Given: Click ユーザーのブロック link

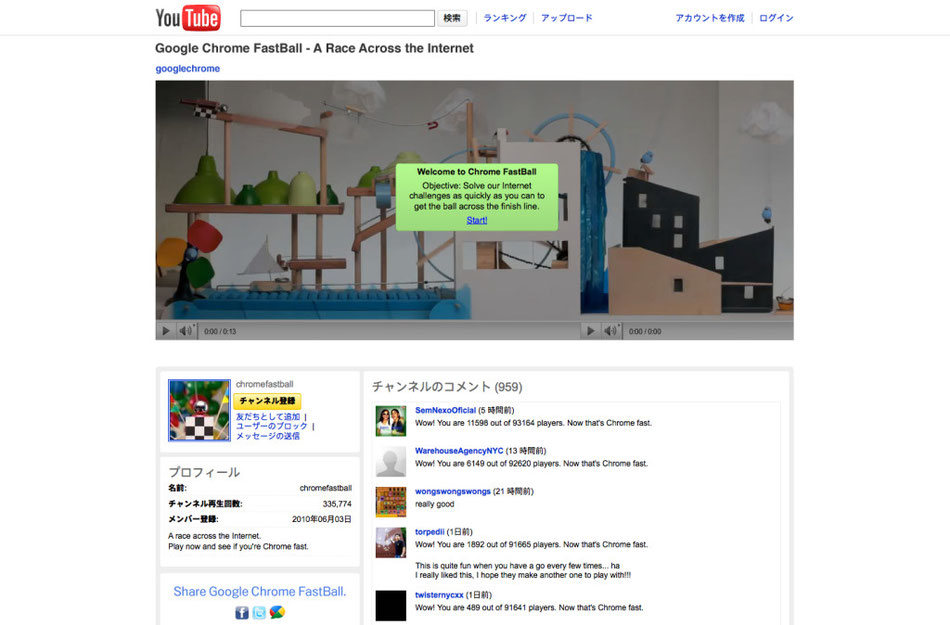Looking at the screenshot, I should (x=271, y=426).
